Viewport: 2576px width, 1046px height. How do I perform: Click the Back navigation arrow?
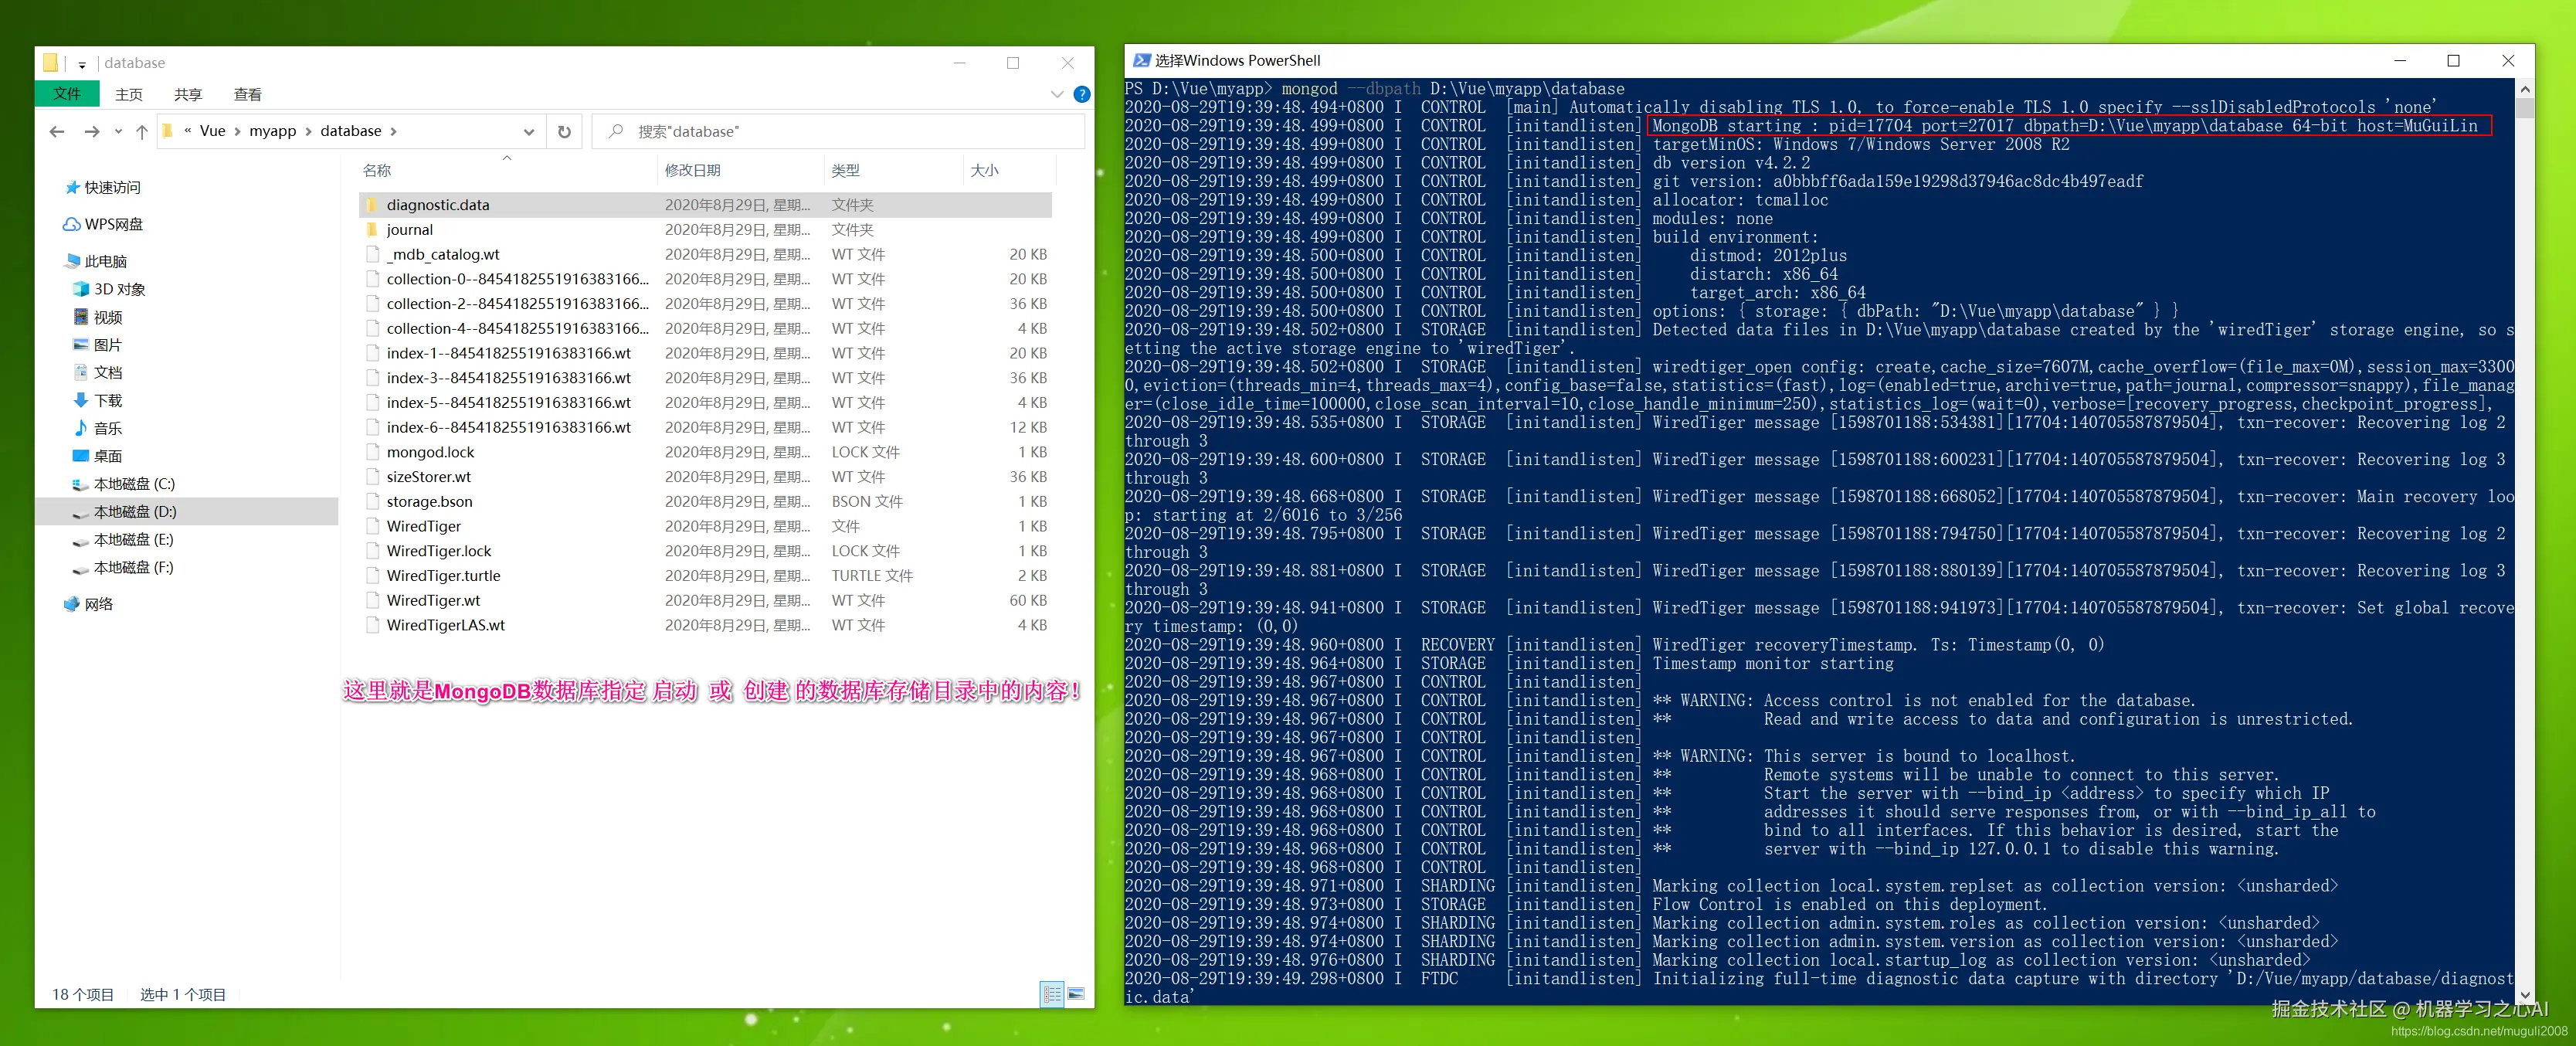point(57,131)
